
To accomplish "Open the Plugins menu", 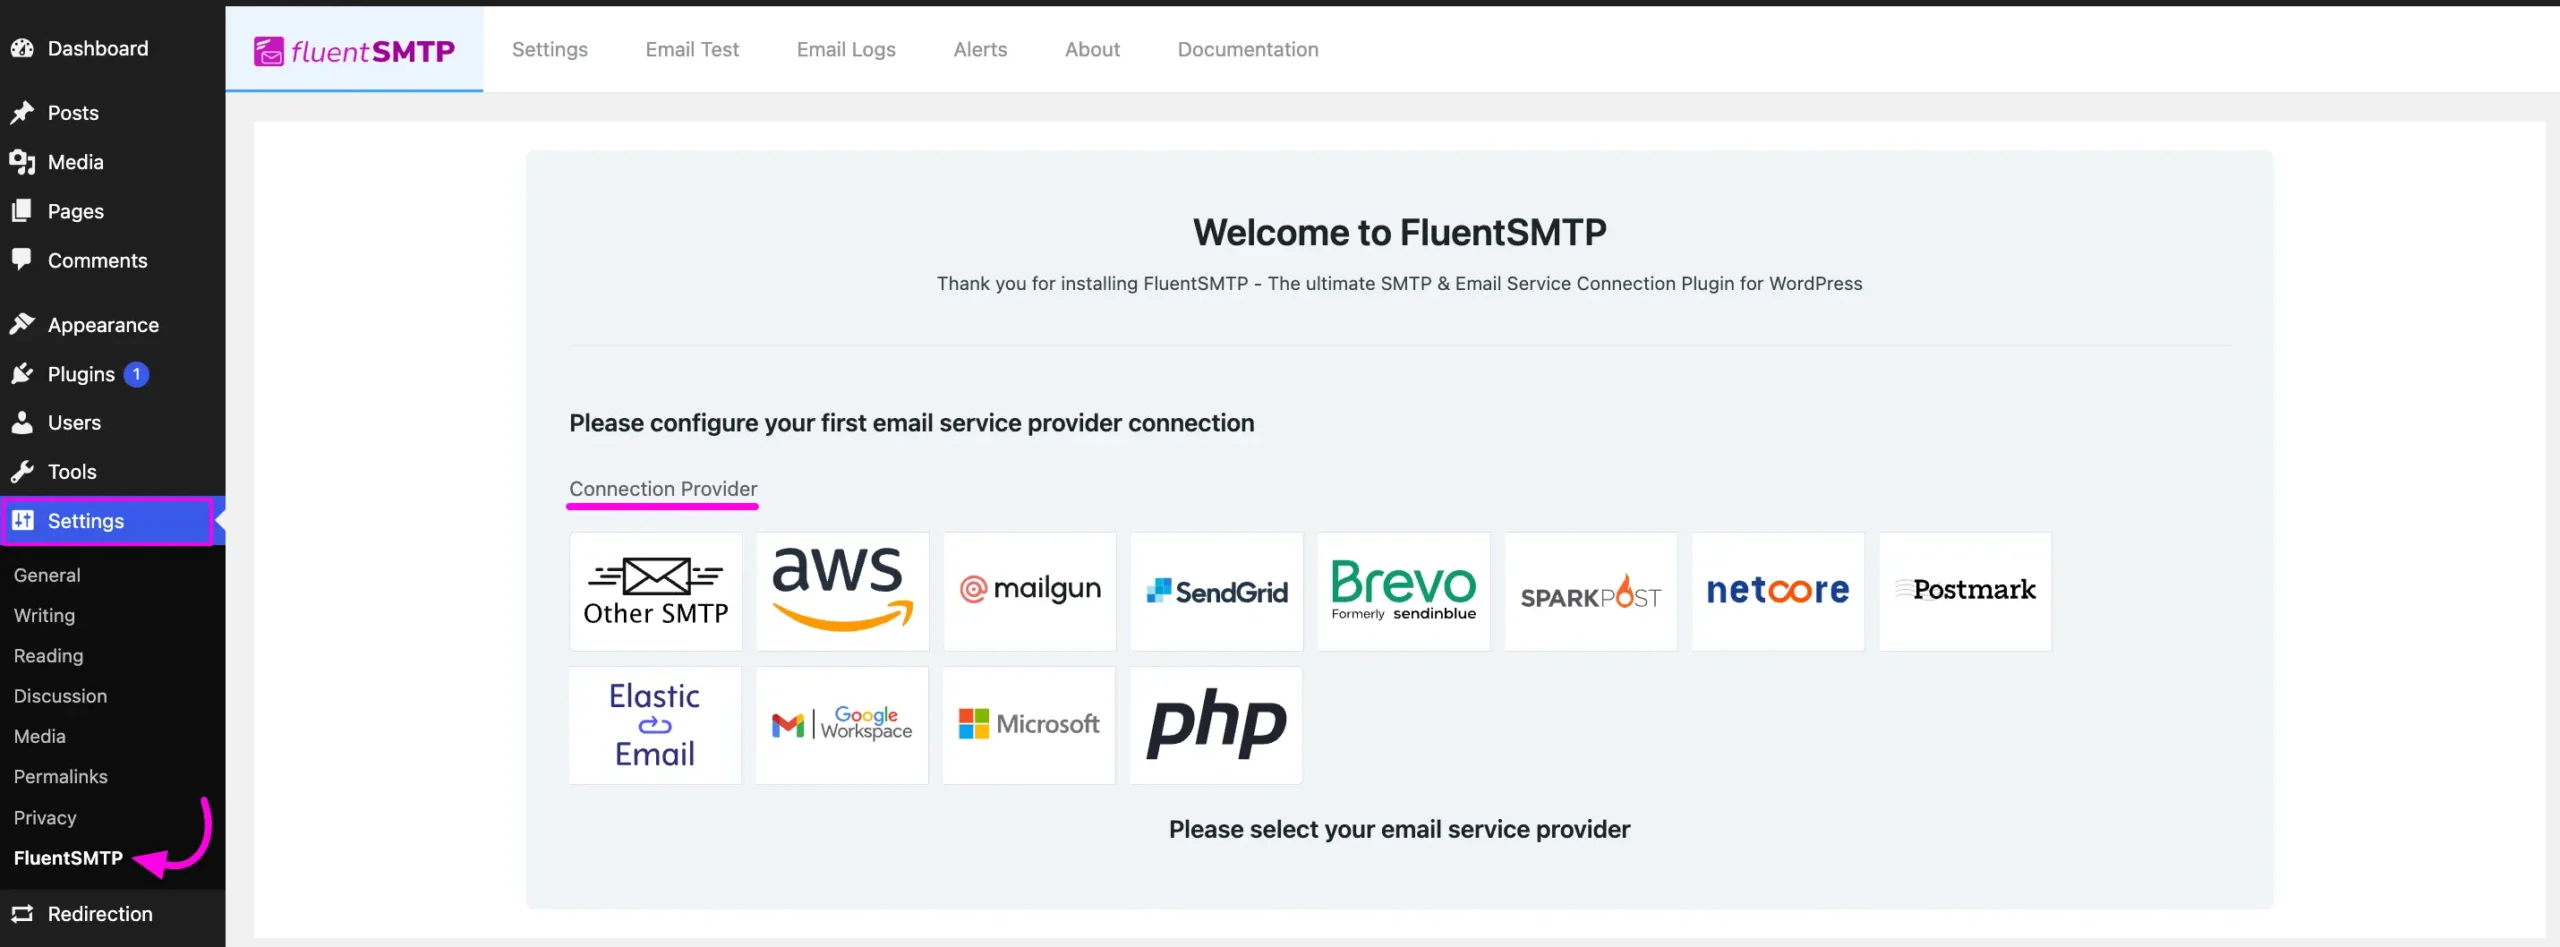I will click(81, 374).
